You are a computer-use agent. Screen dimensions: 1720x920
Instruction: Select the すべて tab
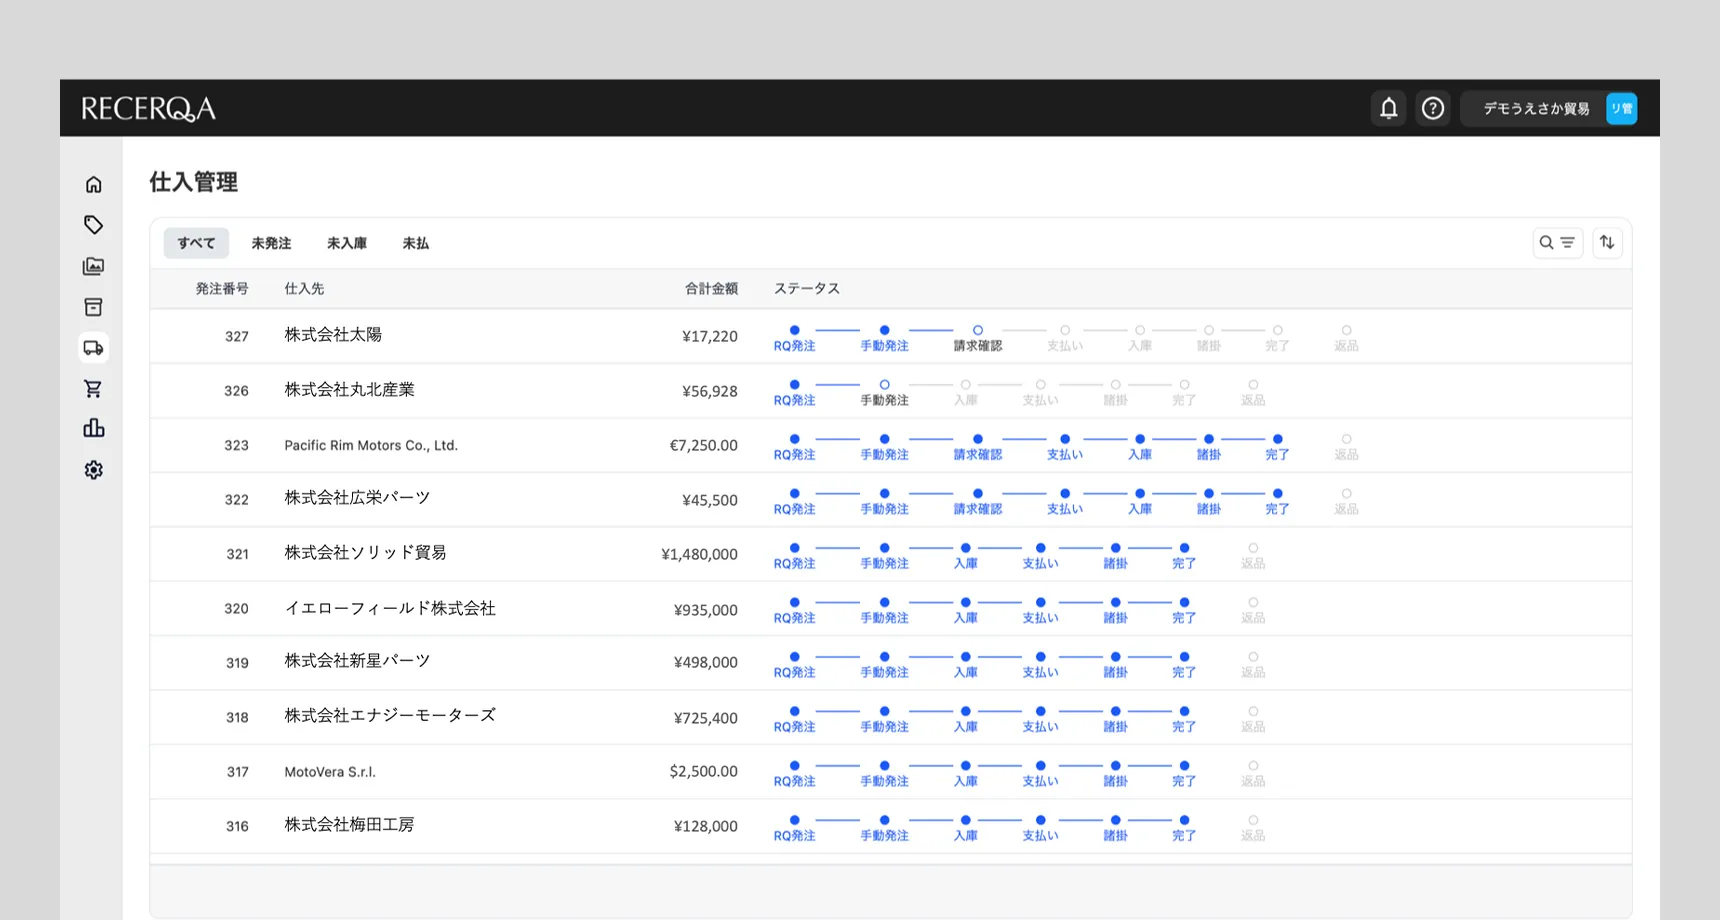[x=196, y=243]
